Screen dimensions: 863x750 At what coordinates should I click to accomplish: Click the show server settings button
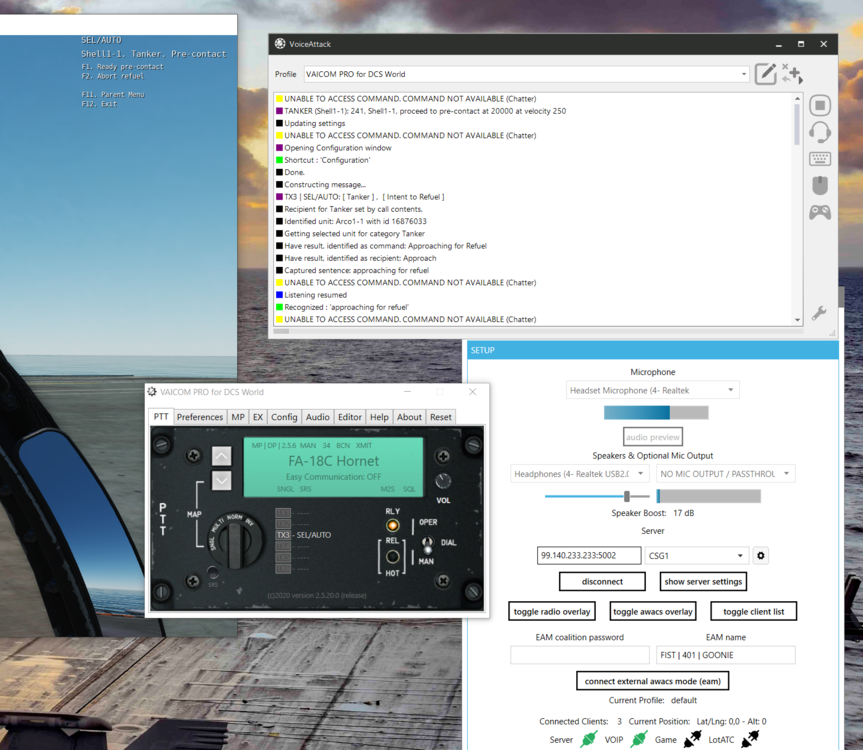(703, 581)
